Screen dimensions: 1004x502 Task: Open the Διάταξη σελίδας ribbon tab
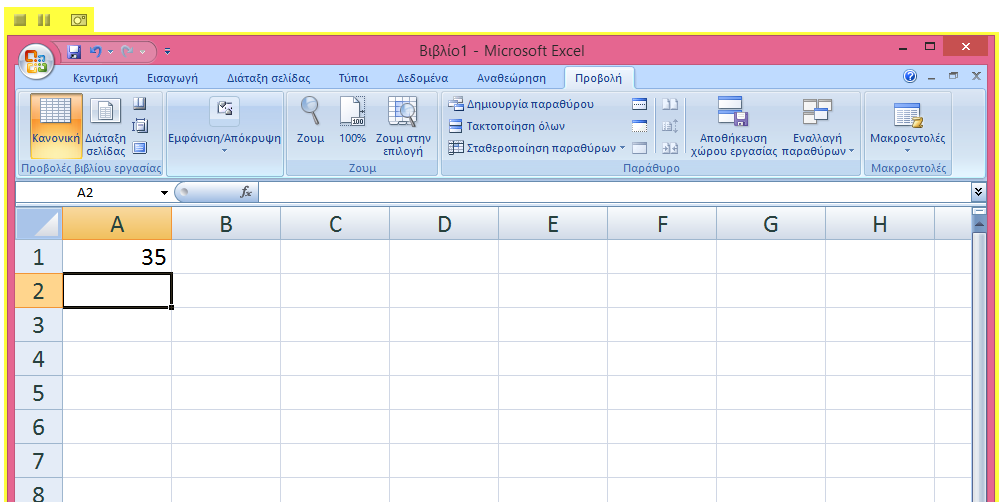click(x=268, y=79)
